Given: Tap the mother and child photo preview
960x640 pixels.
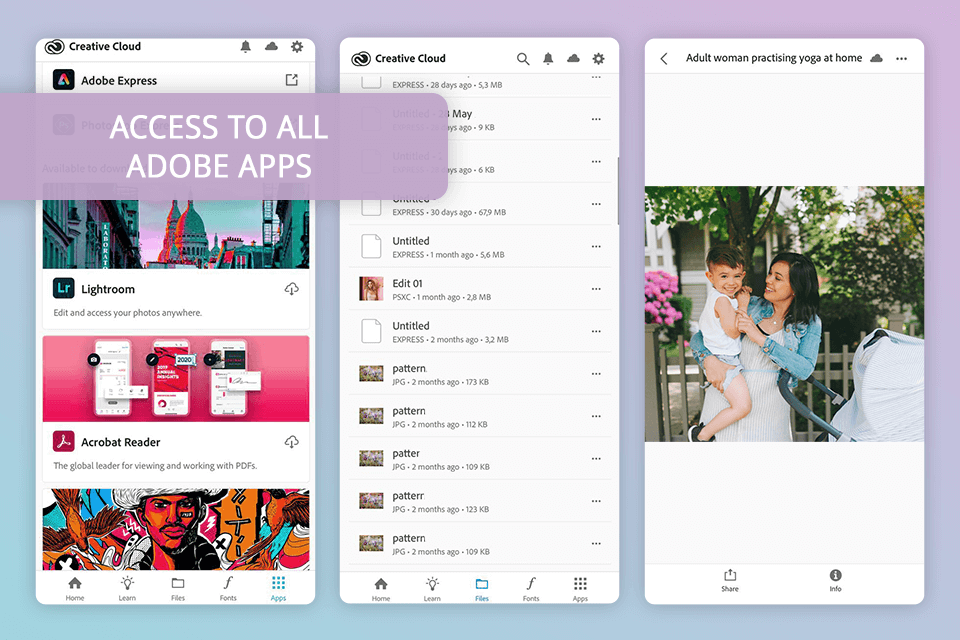Looking at the screenshot, I should 784,314.
